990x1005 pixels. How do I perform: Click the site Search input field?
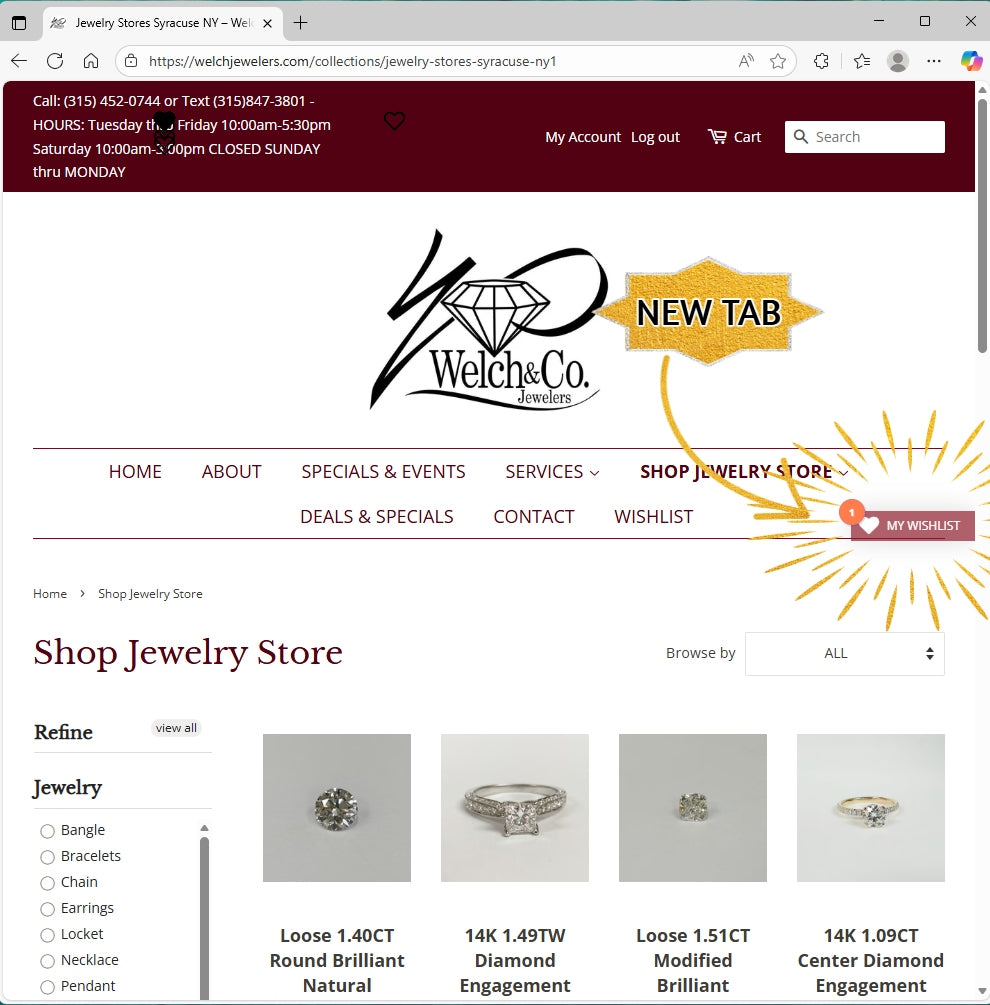(x=864, y=137)
